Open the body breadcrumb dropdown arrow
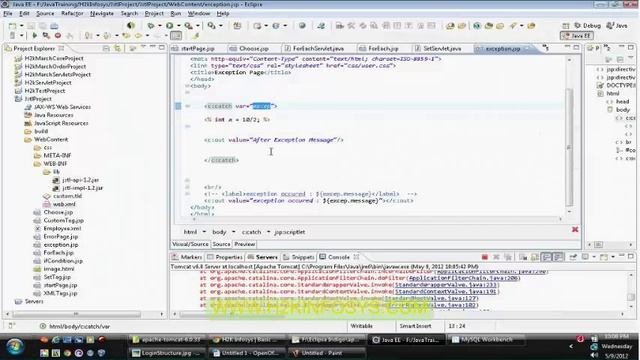Image resolution: width=640 pixels, height=360 pixels. (x=233, y=232)
